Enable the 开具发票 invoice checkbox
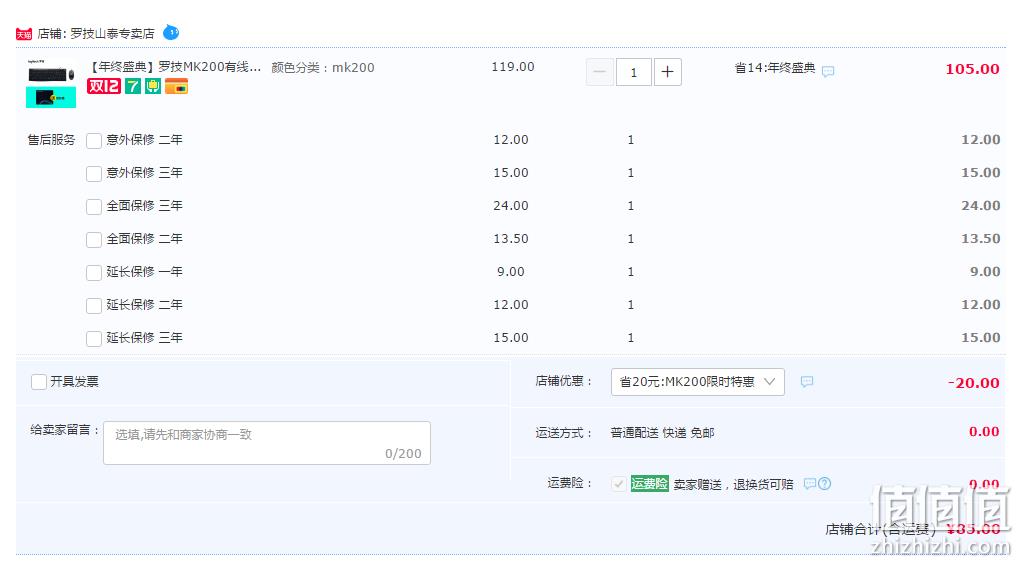The width and height of the screenshot is (1020, 564). pos(39,382)
